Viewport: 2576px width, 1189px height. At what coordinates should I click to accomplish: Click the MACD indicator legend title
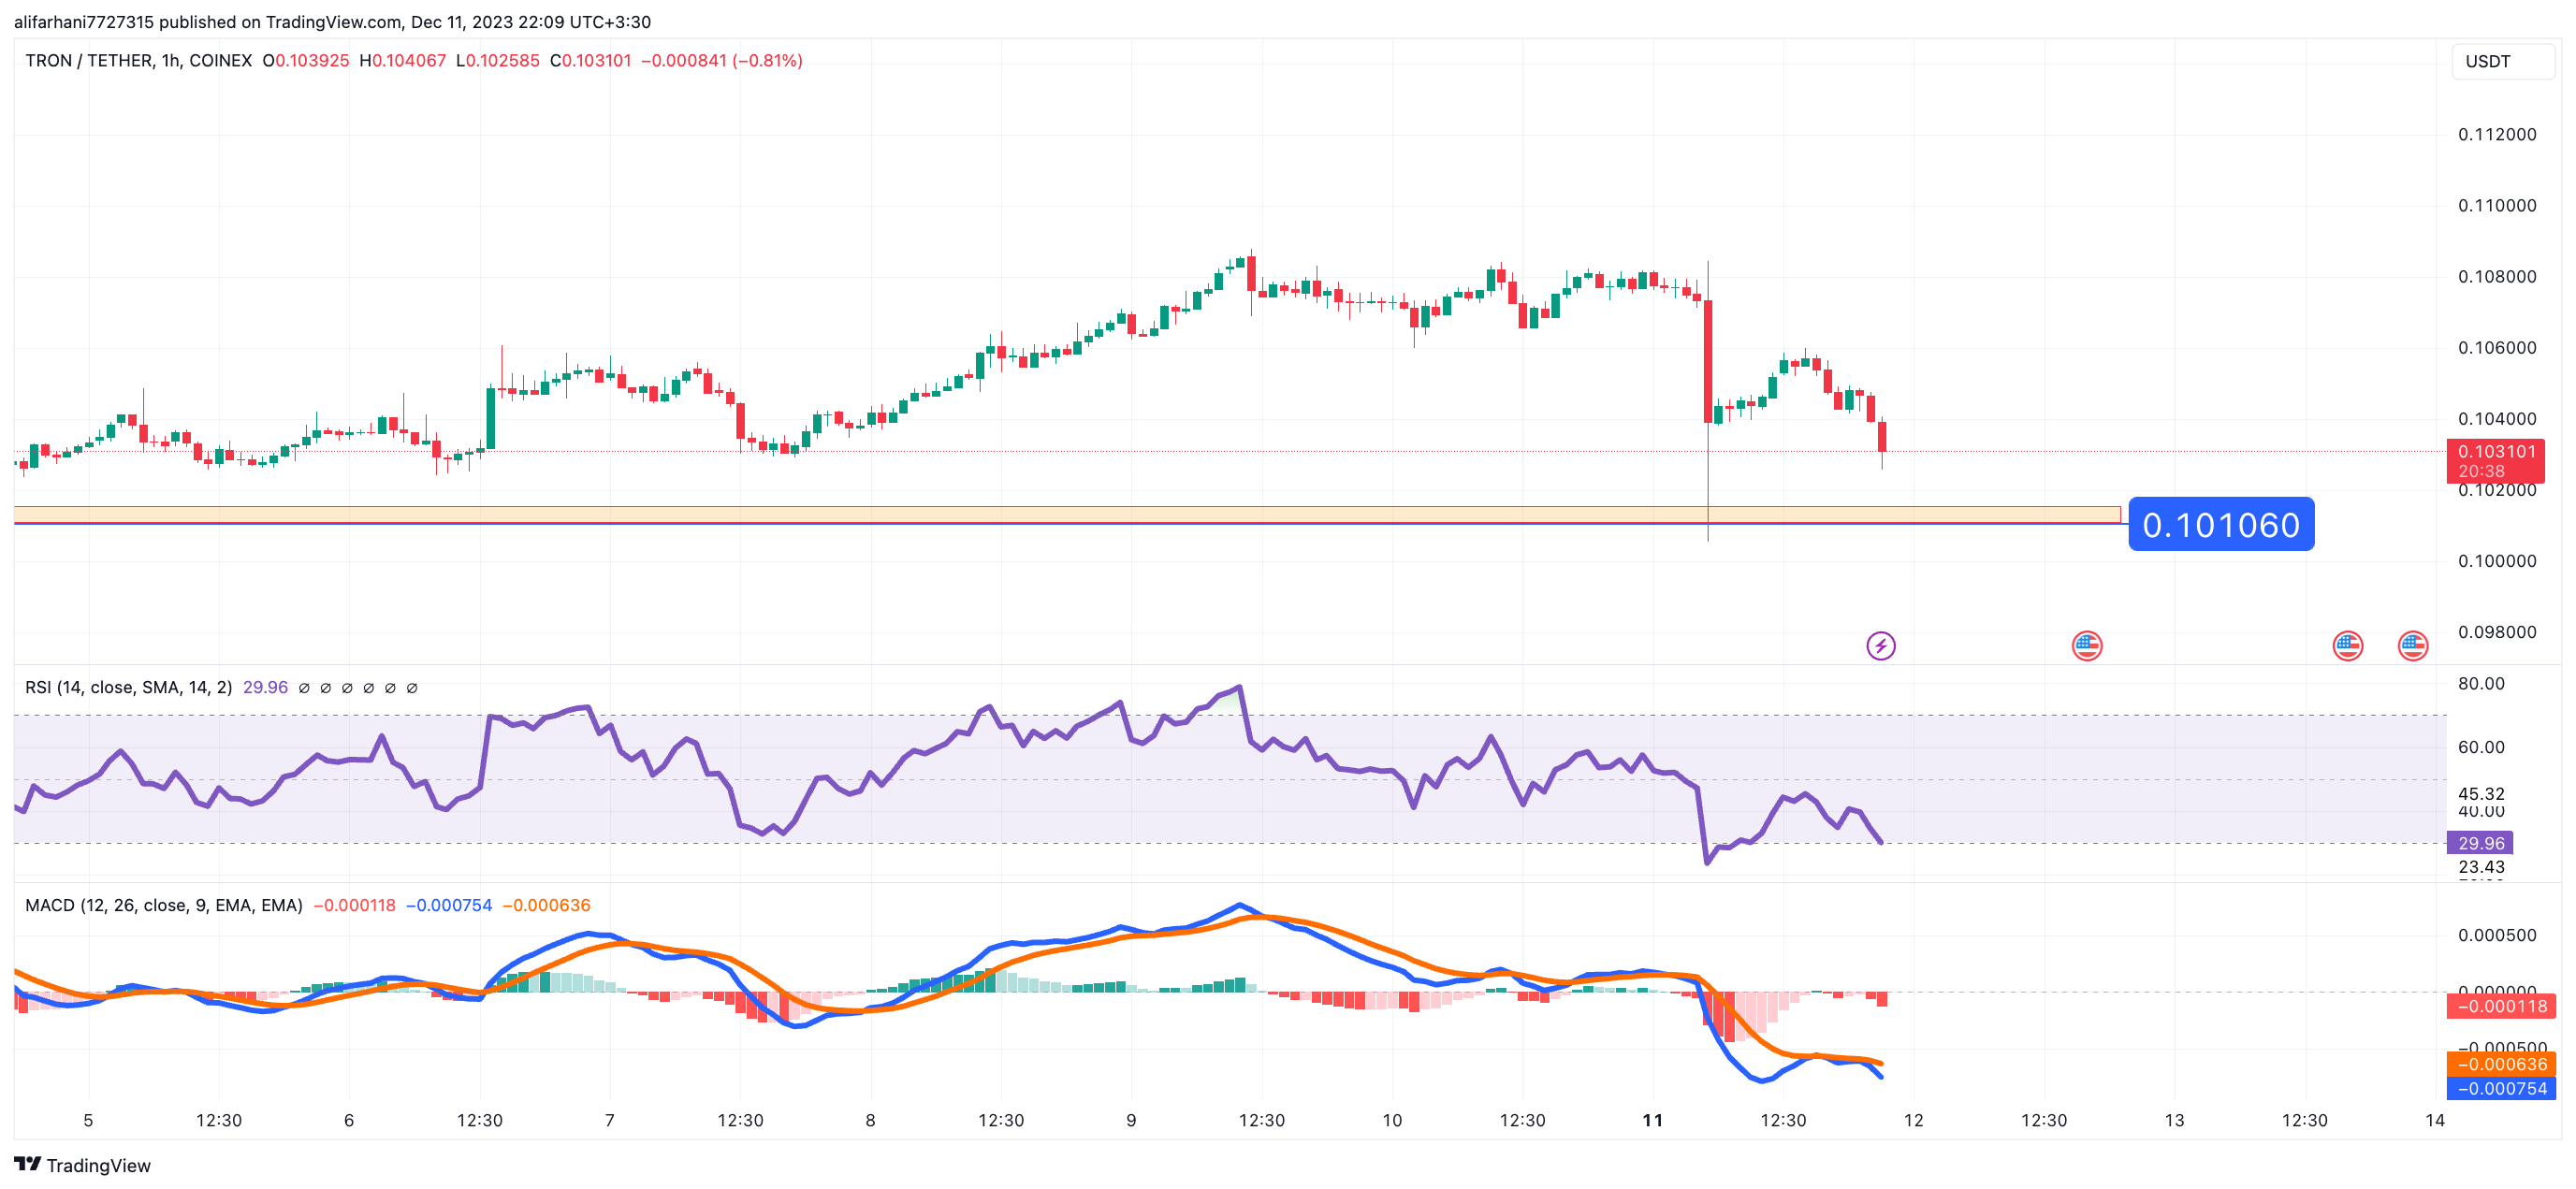tap(163, 905)
